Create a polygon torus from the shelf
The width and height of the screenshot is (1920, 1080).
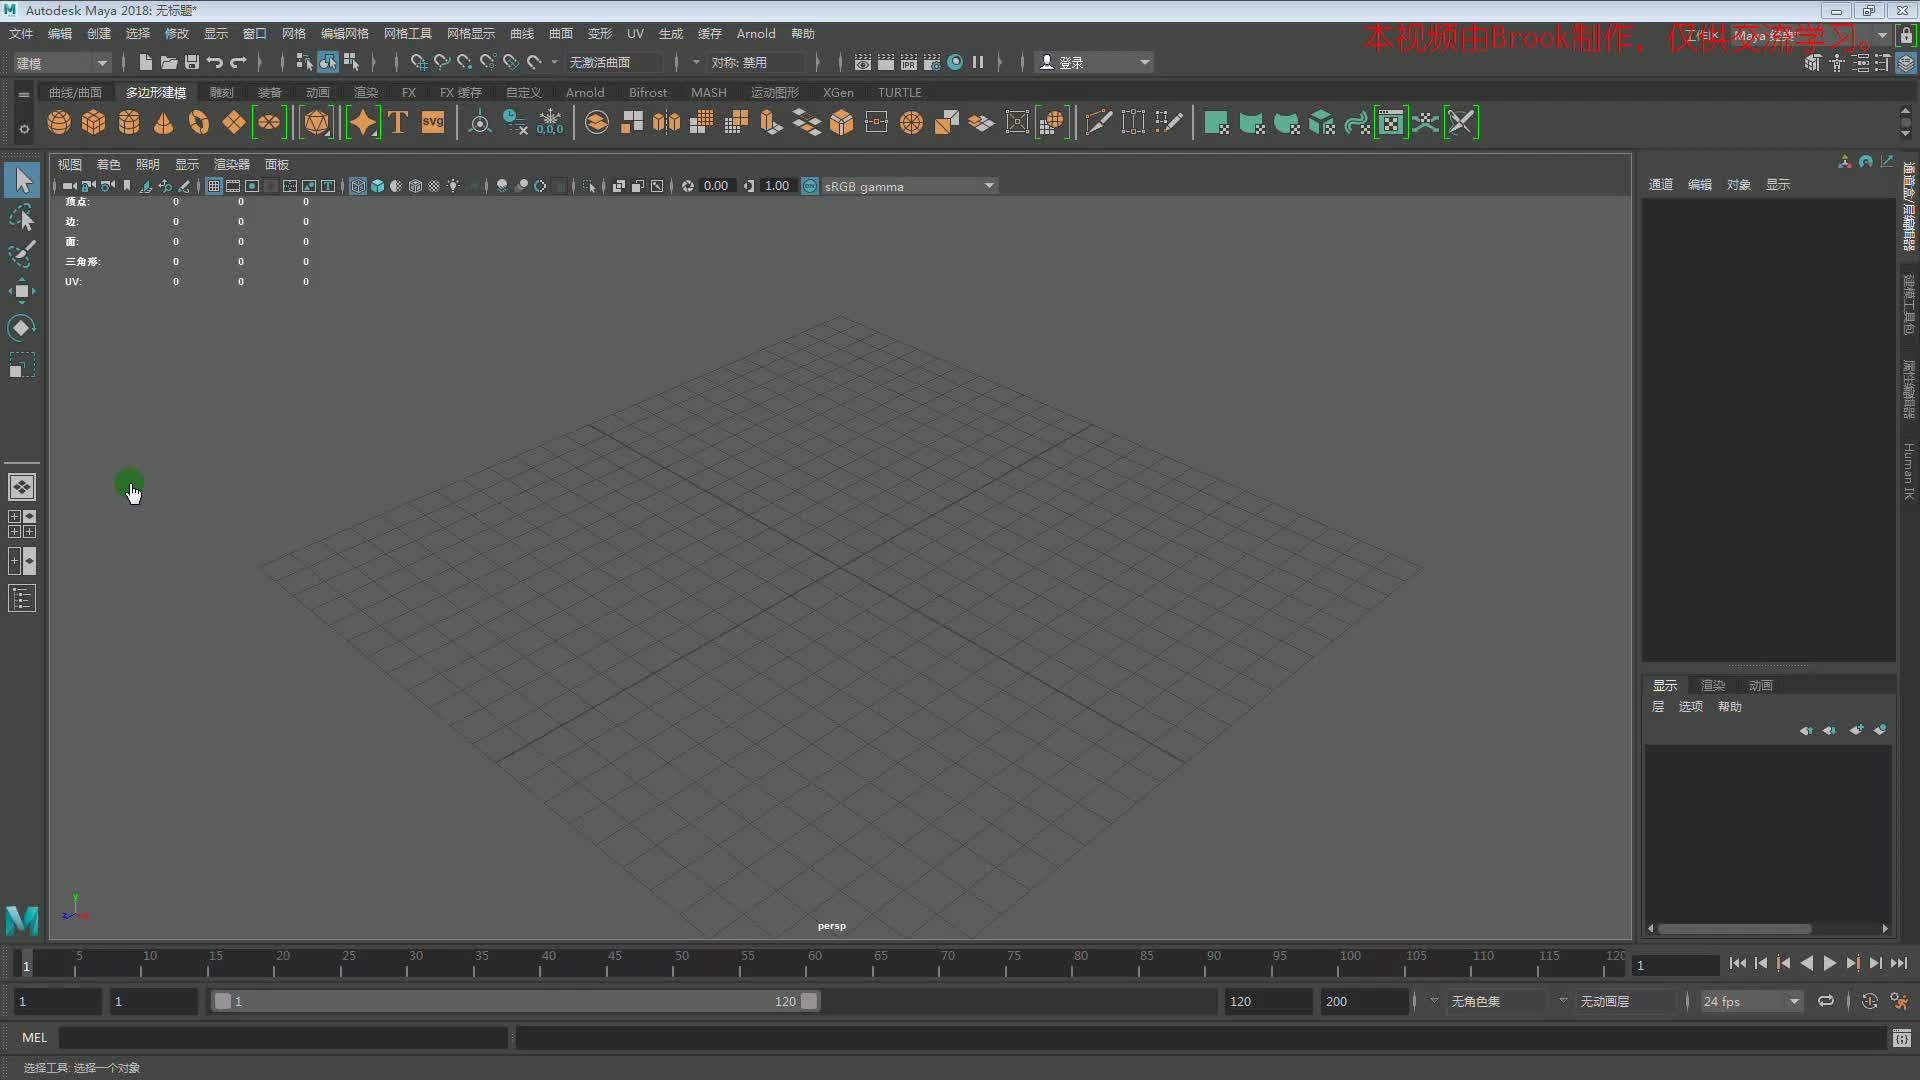(199, 123)
